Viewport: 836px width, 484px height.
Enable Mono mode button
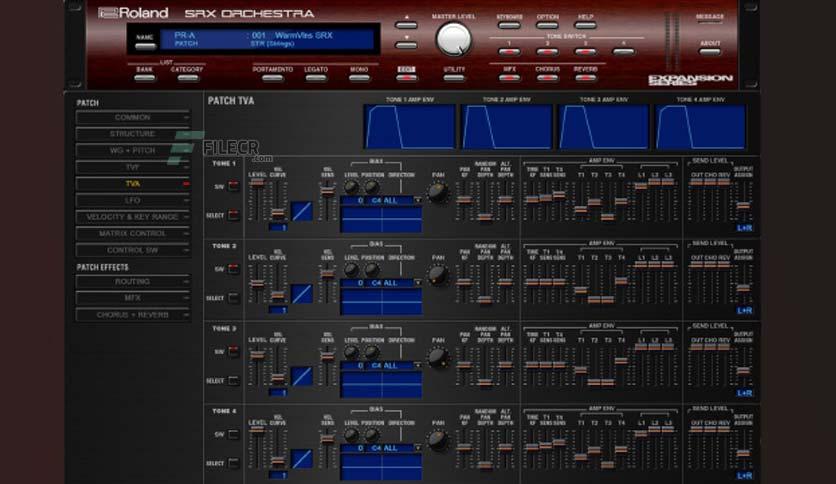click(x=359, y=78)
